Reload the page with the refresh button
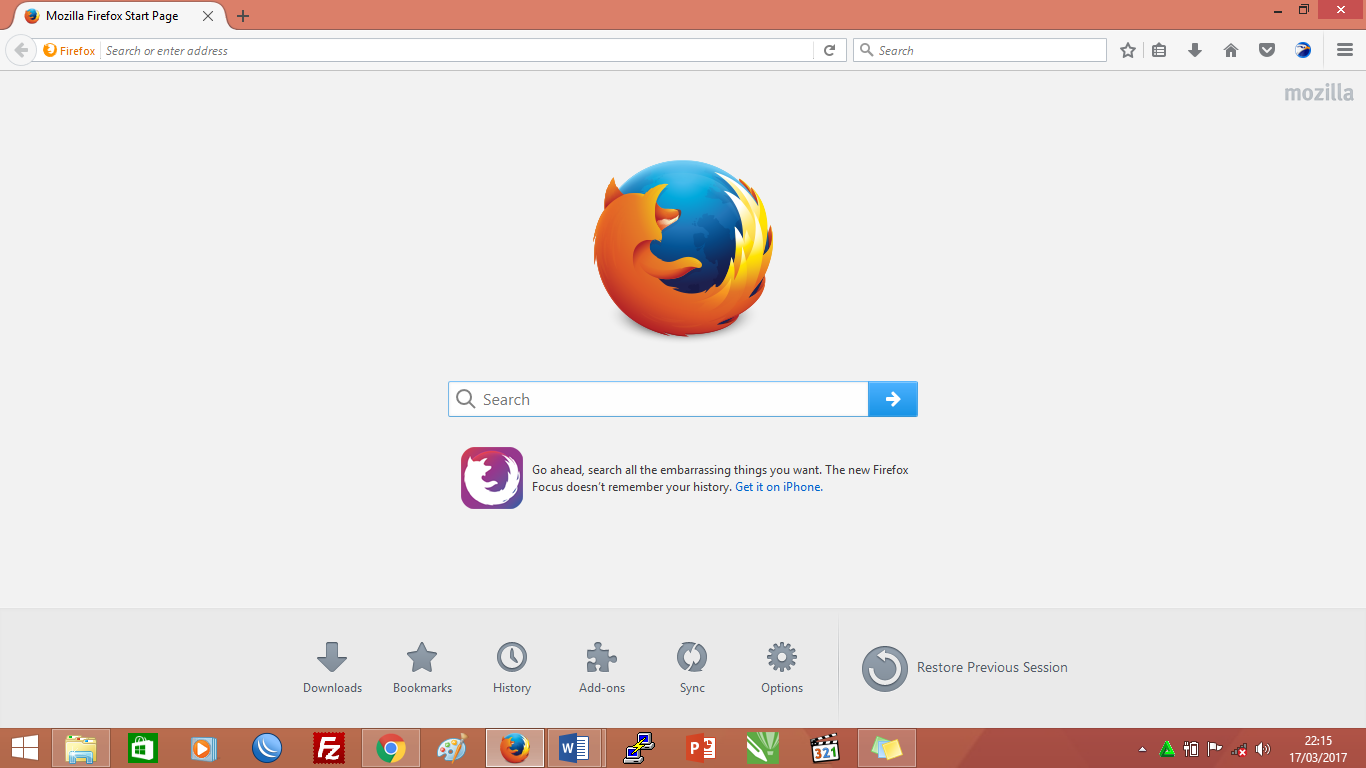The height and width of the screenshot is (768, 1366). (829, 50)
